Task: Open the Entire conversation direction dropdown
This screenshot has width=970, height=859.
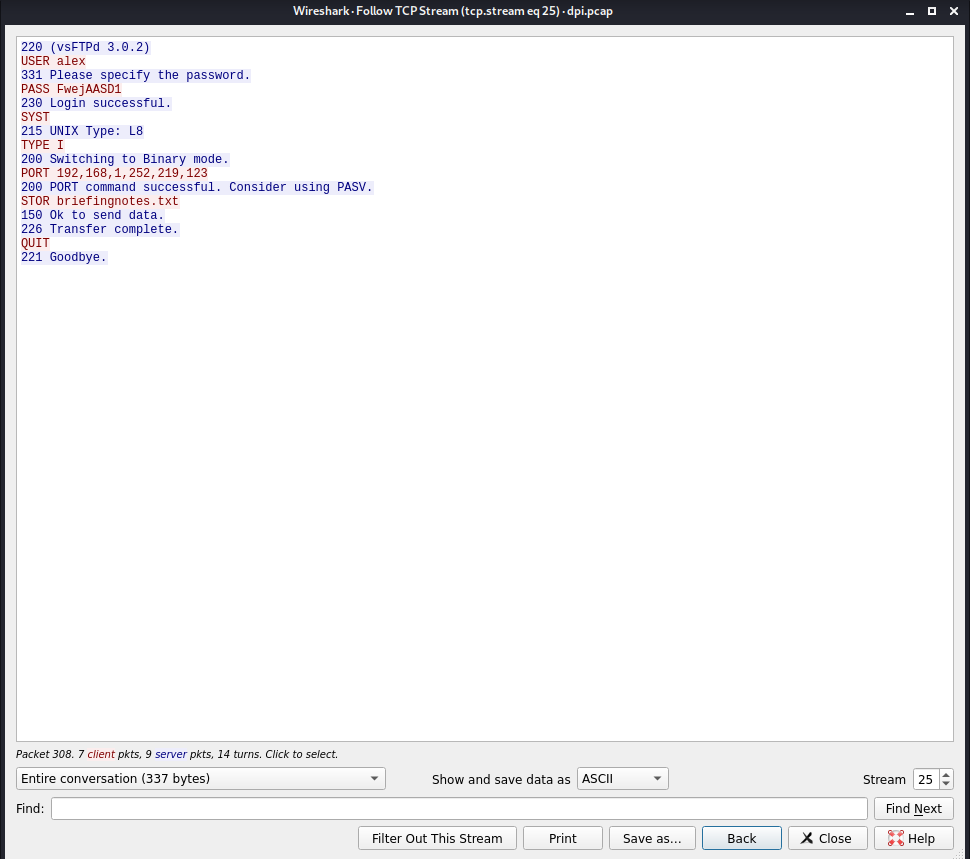Action: point(200,779)
